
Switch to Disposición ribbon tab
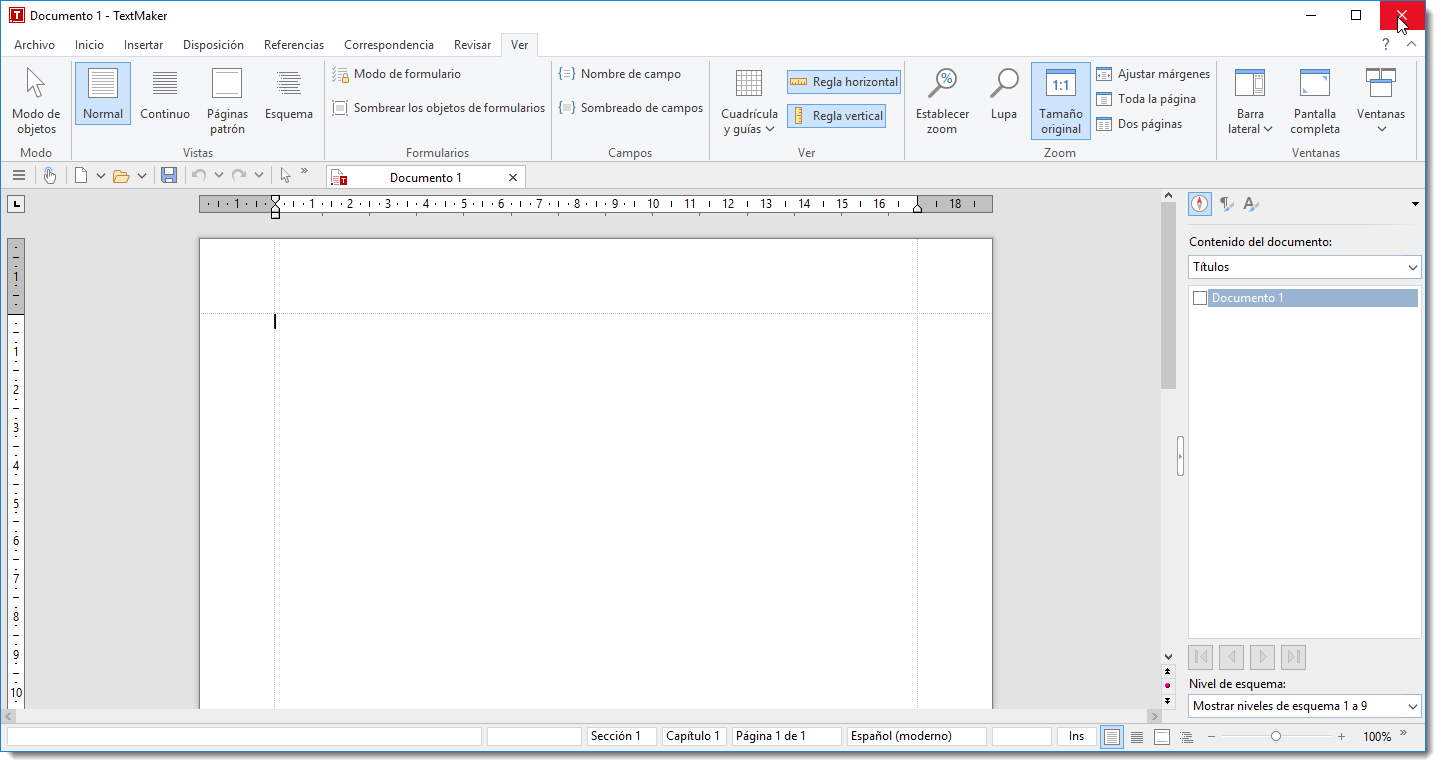pos(213,45)
